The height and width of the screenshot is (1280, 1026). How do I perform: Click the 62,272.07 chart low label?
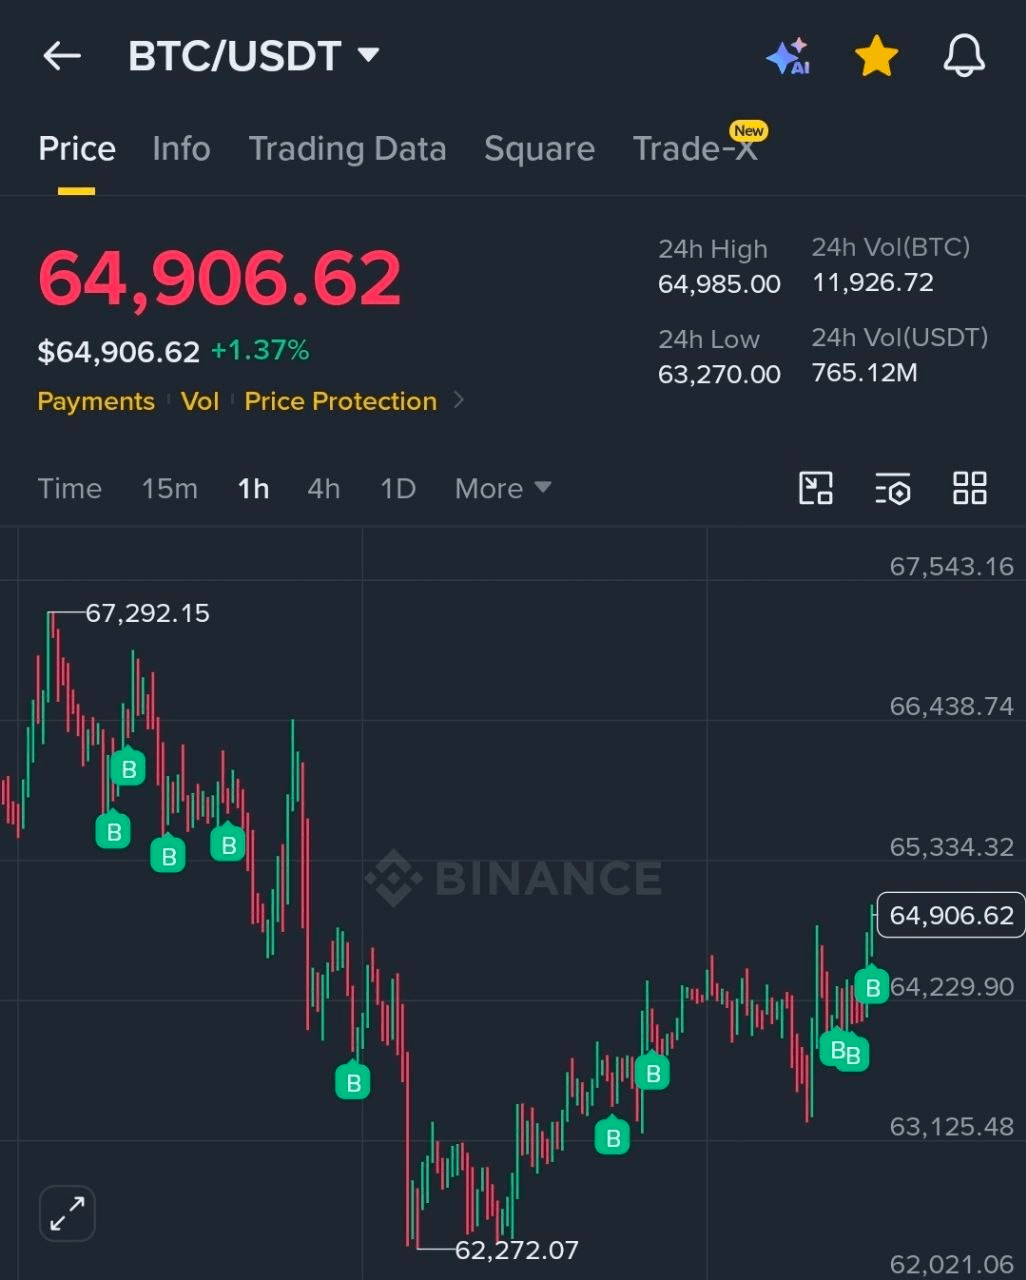[x=517, y=1250]
